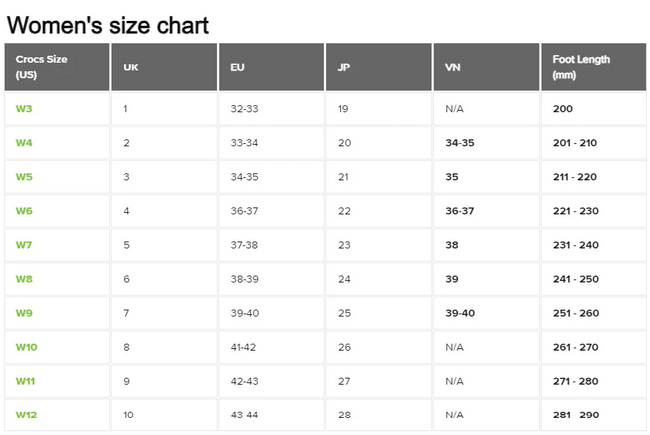Select the W4 size link

[24, 143]
